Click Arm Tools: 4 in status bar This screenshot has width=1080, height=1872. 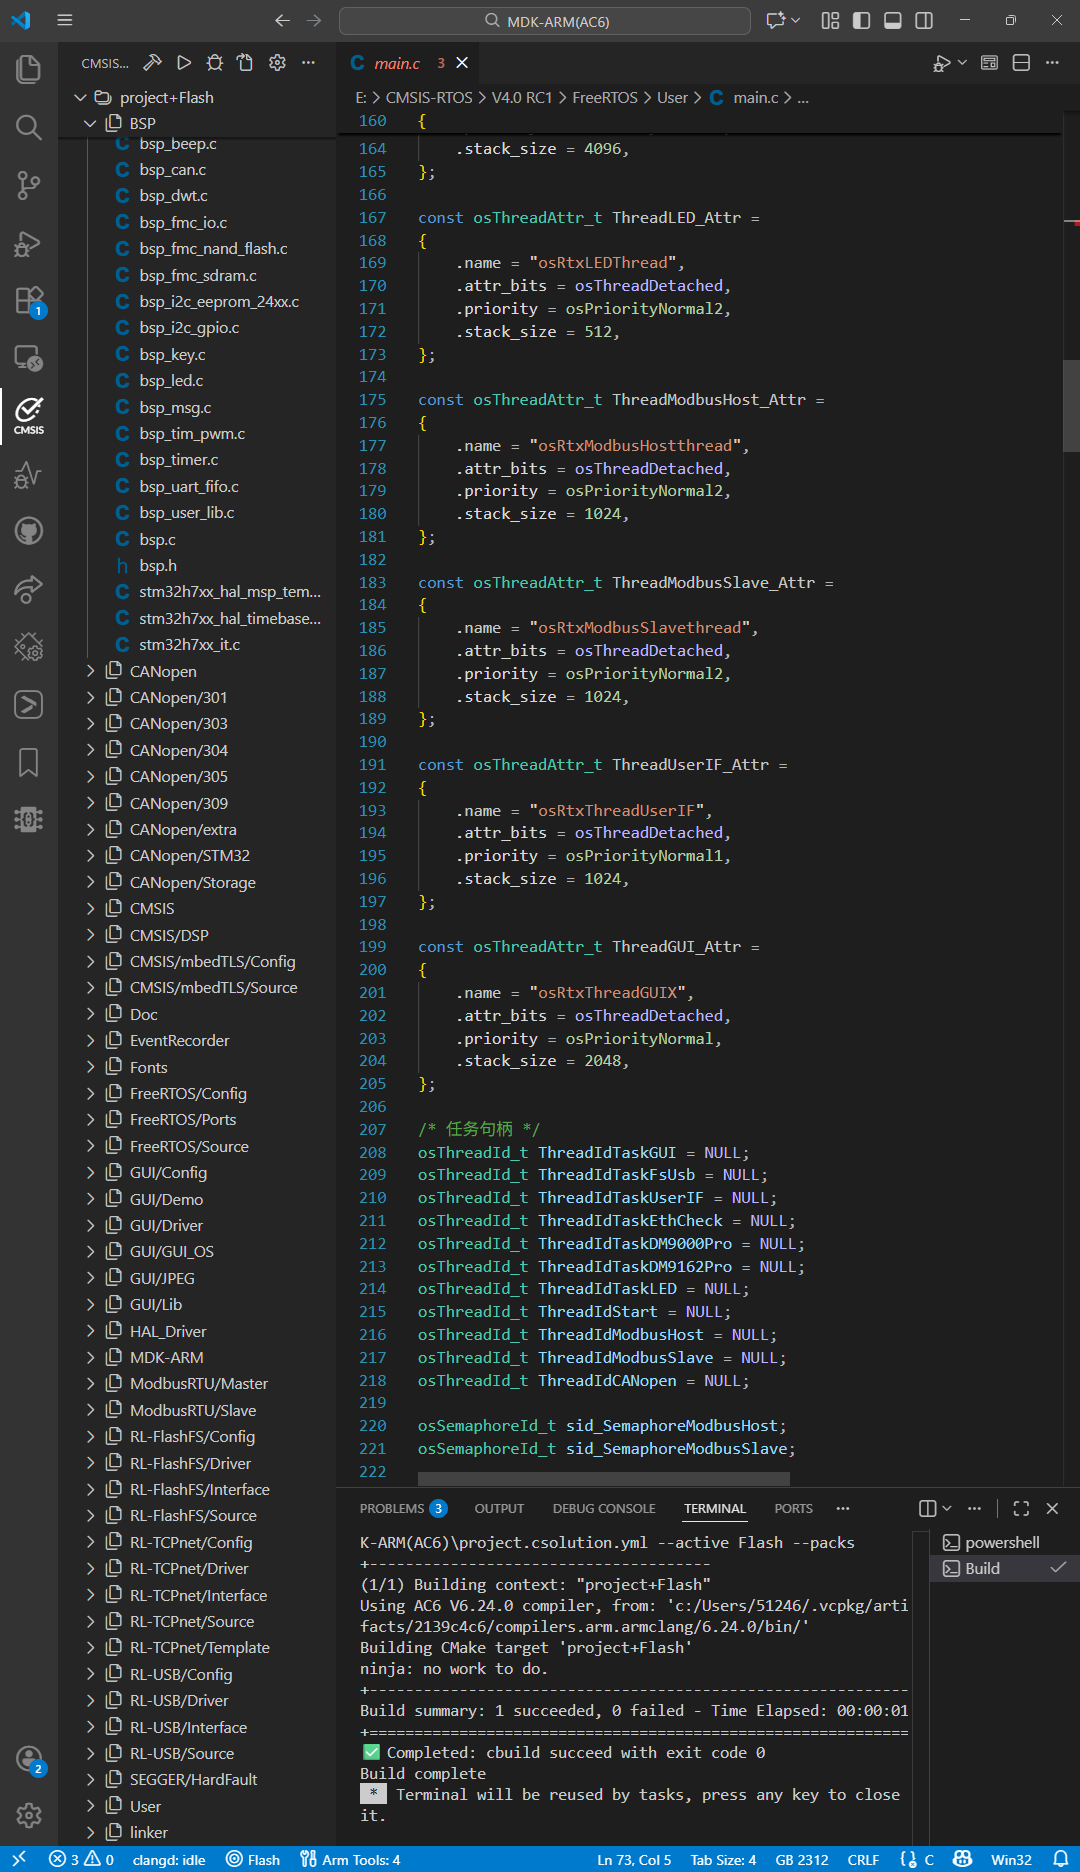[351, 1859]
